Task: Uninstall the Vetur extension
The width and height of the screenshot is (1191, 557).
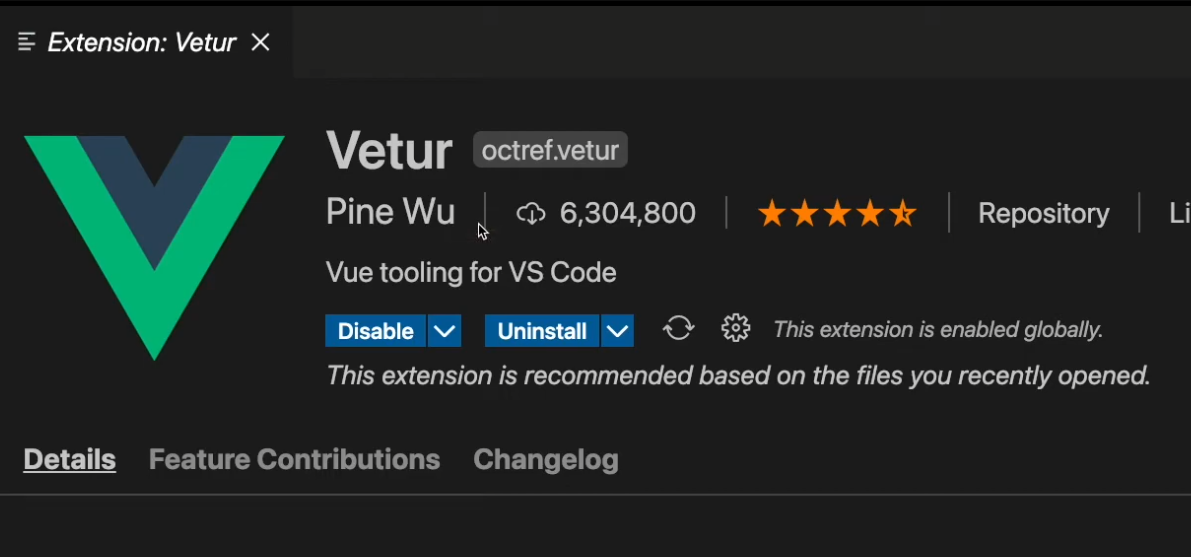Action: tap(542, 331)
